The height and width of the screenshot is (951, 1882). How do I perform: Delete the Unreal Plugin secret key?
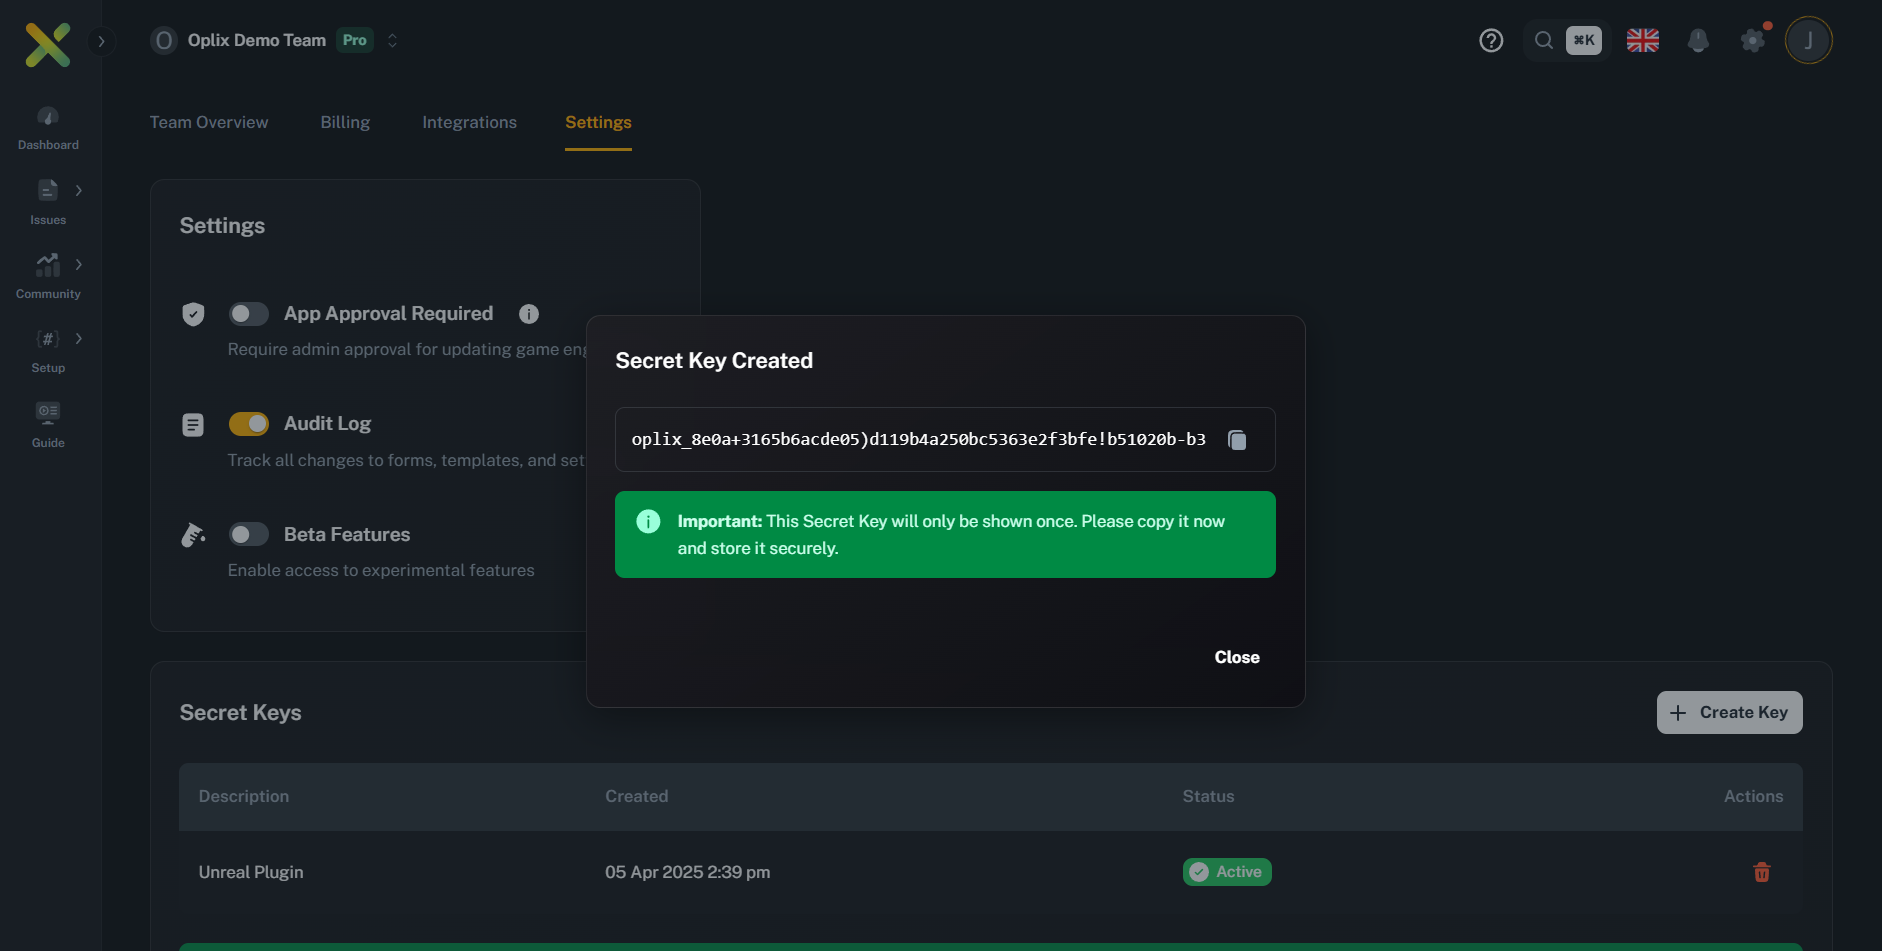1761,872
